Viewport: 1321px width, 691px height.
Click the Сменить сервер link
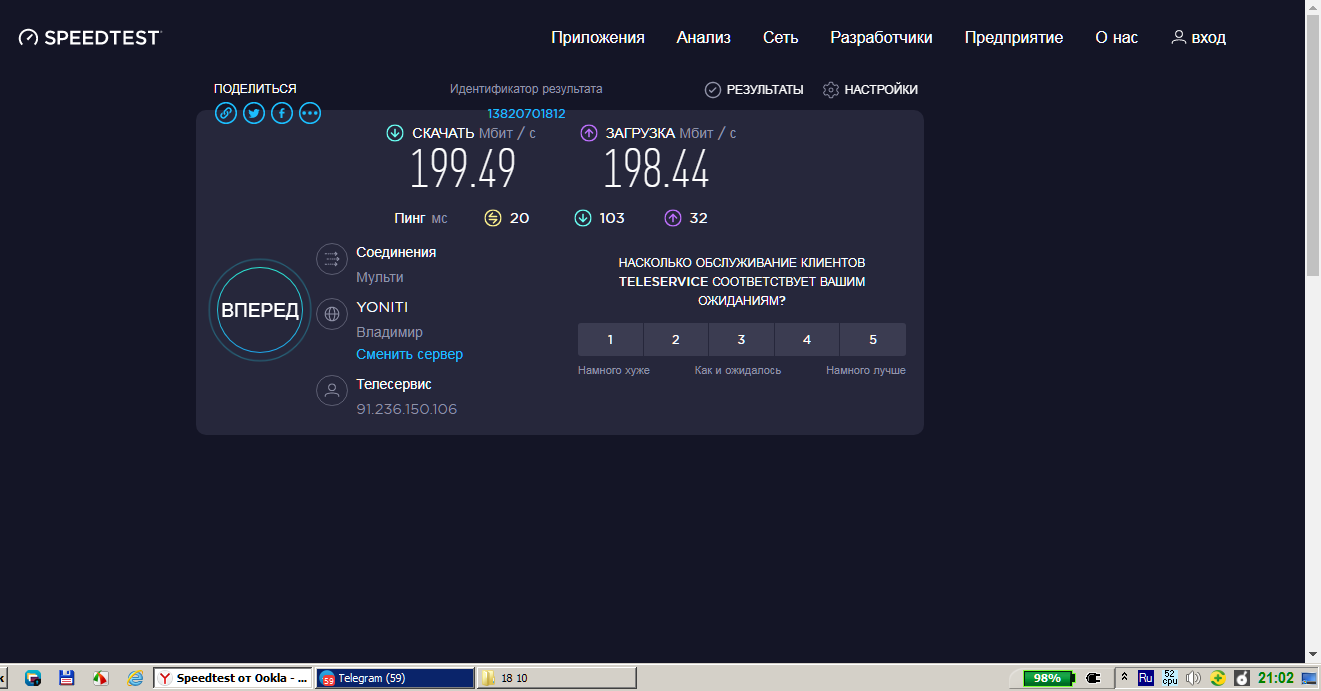point(409,355)
